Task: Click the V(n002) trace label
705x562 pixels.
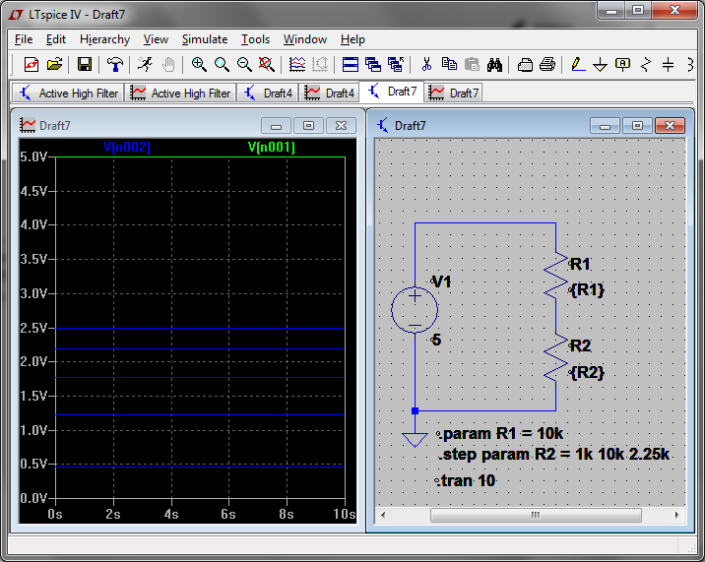Action: click(x=127, y=148)
